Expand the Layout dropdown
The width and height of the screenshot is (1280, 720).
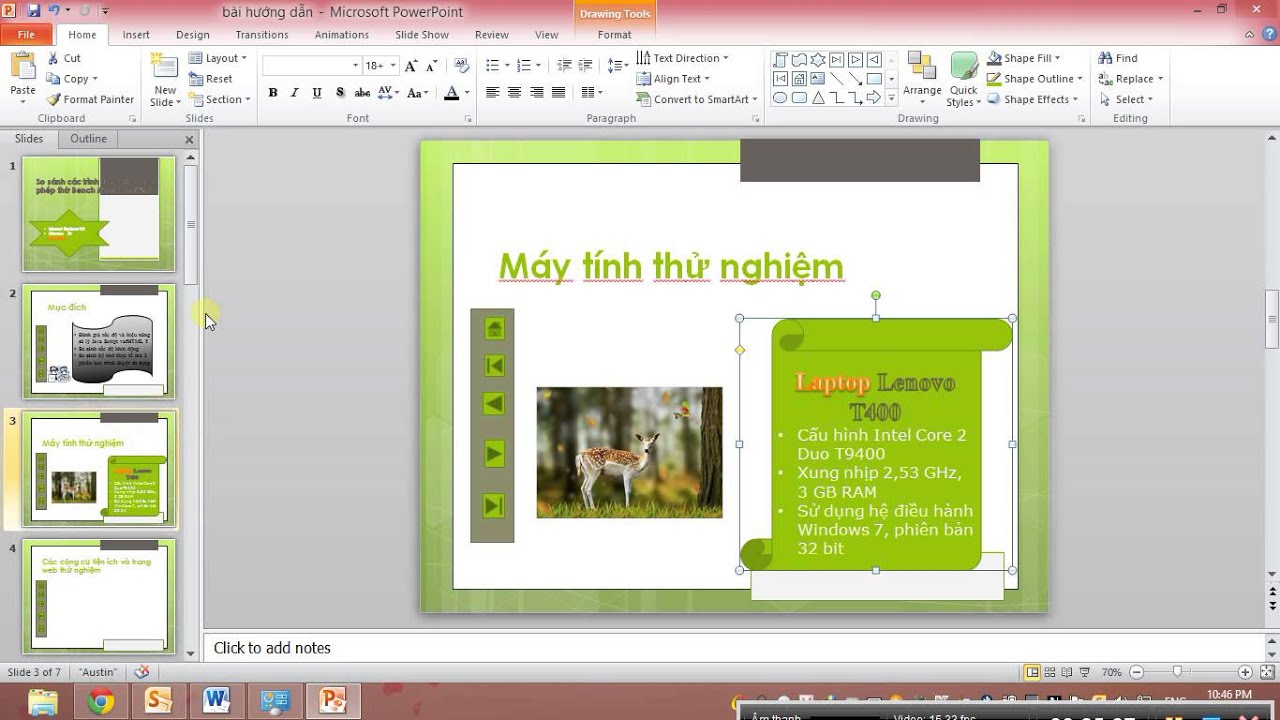(218, 58)
